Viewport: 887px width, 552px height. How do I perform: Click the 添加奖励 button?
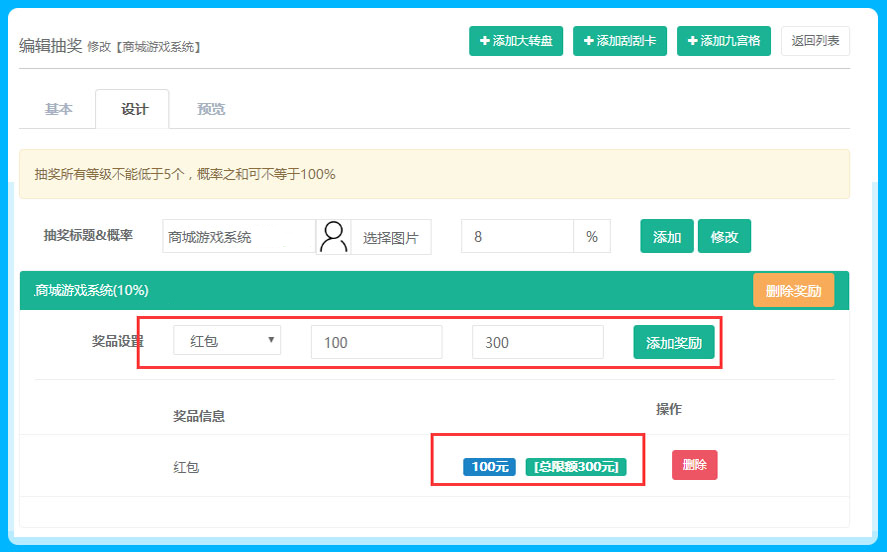[673, 343]
